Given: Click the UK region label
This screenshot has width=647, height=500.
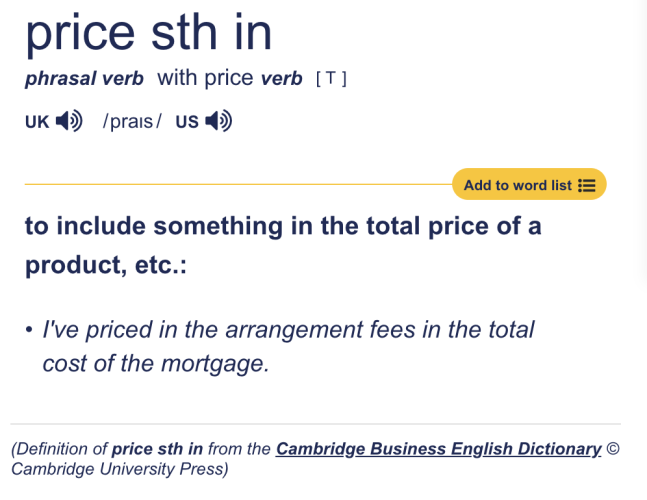Looking at the screenshot, I should [37, 122].
